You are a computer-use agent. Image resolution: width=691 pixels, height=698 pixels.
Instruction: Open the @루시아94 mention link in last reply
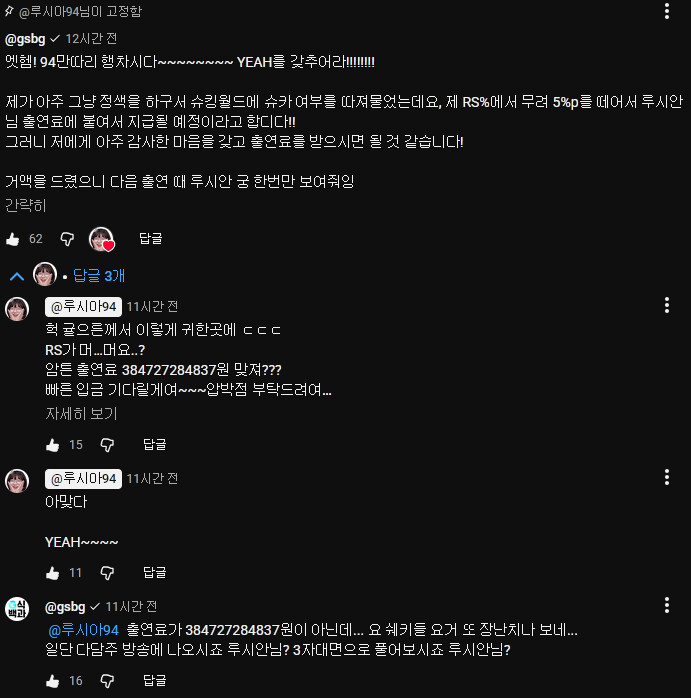pos(83,630)
